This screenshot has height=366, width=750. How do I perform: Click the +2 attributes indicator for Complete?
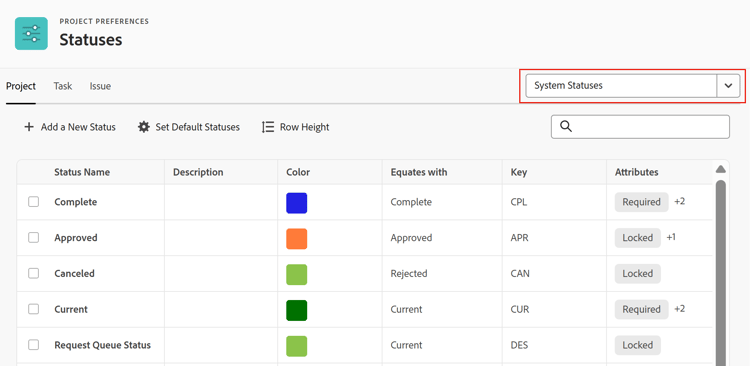pos(680,201)
